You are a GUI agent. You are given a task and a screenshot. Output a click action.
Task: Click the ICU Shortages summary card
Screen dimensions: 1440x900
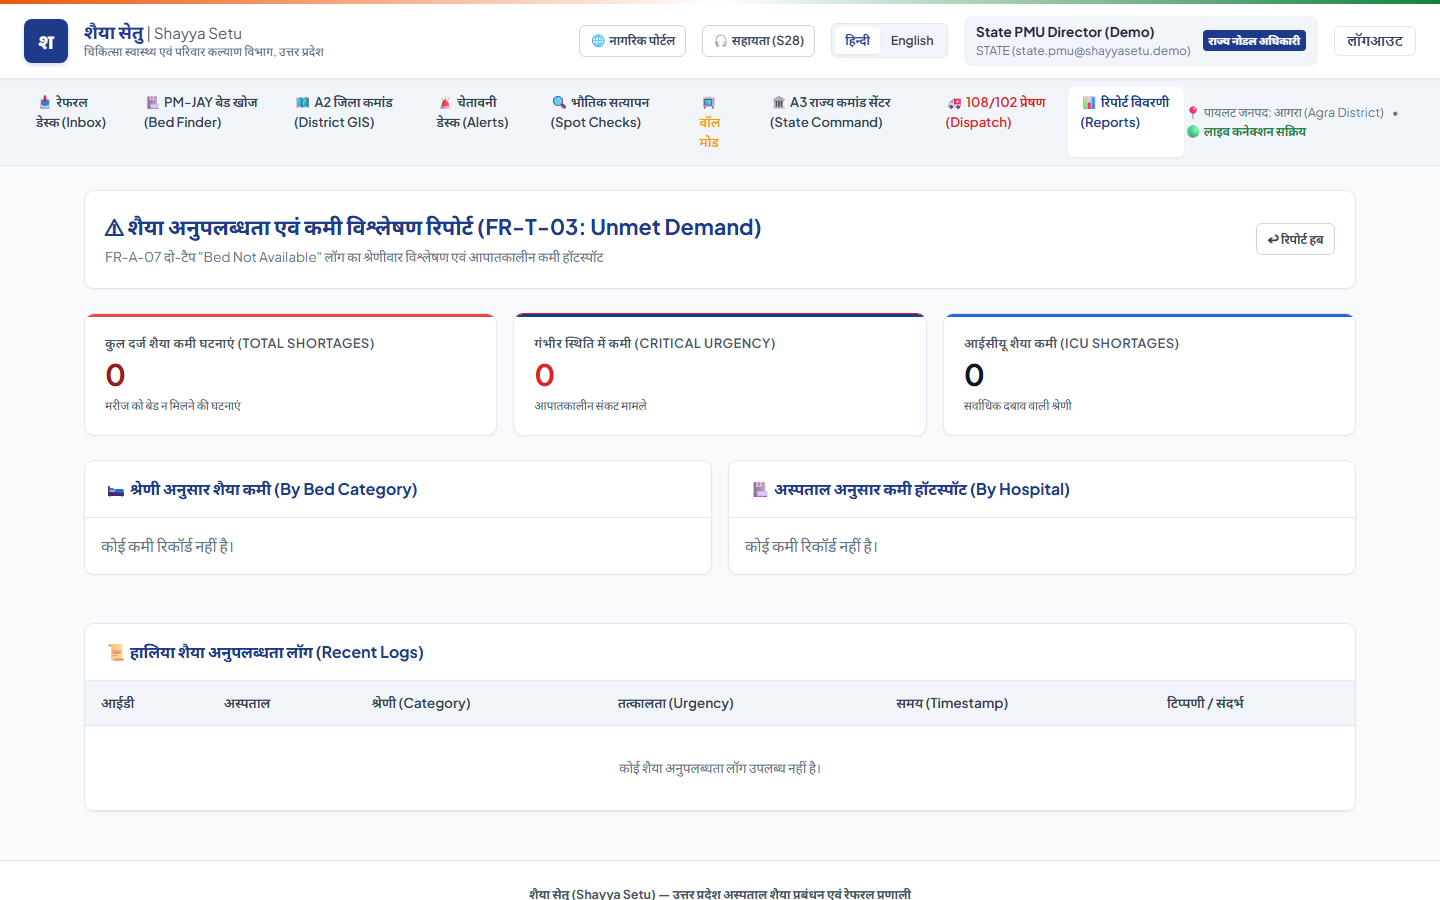pyautogui.click(x=1149, y=375)
